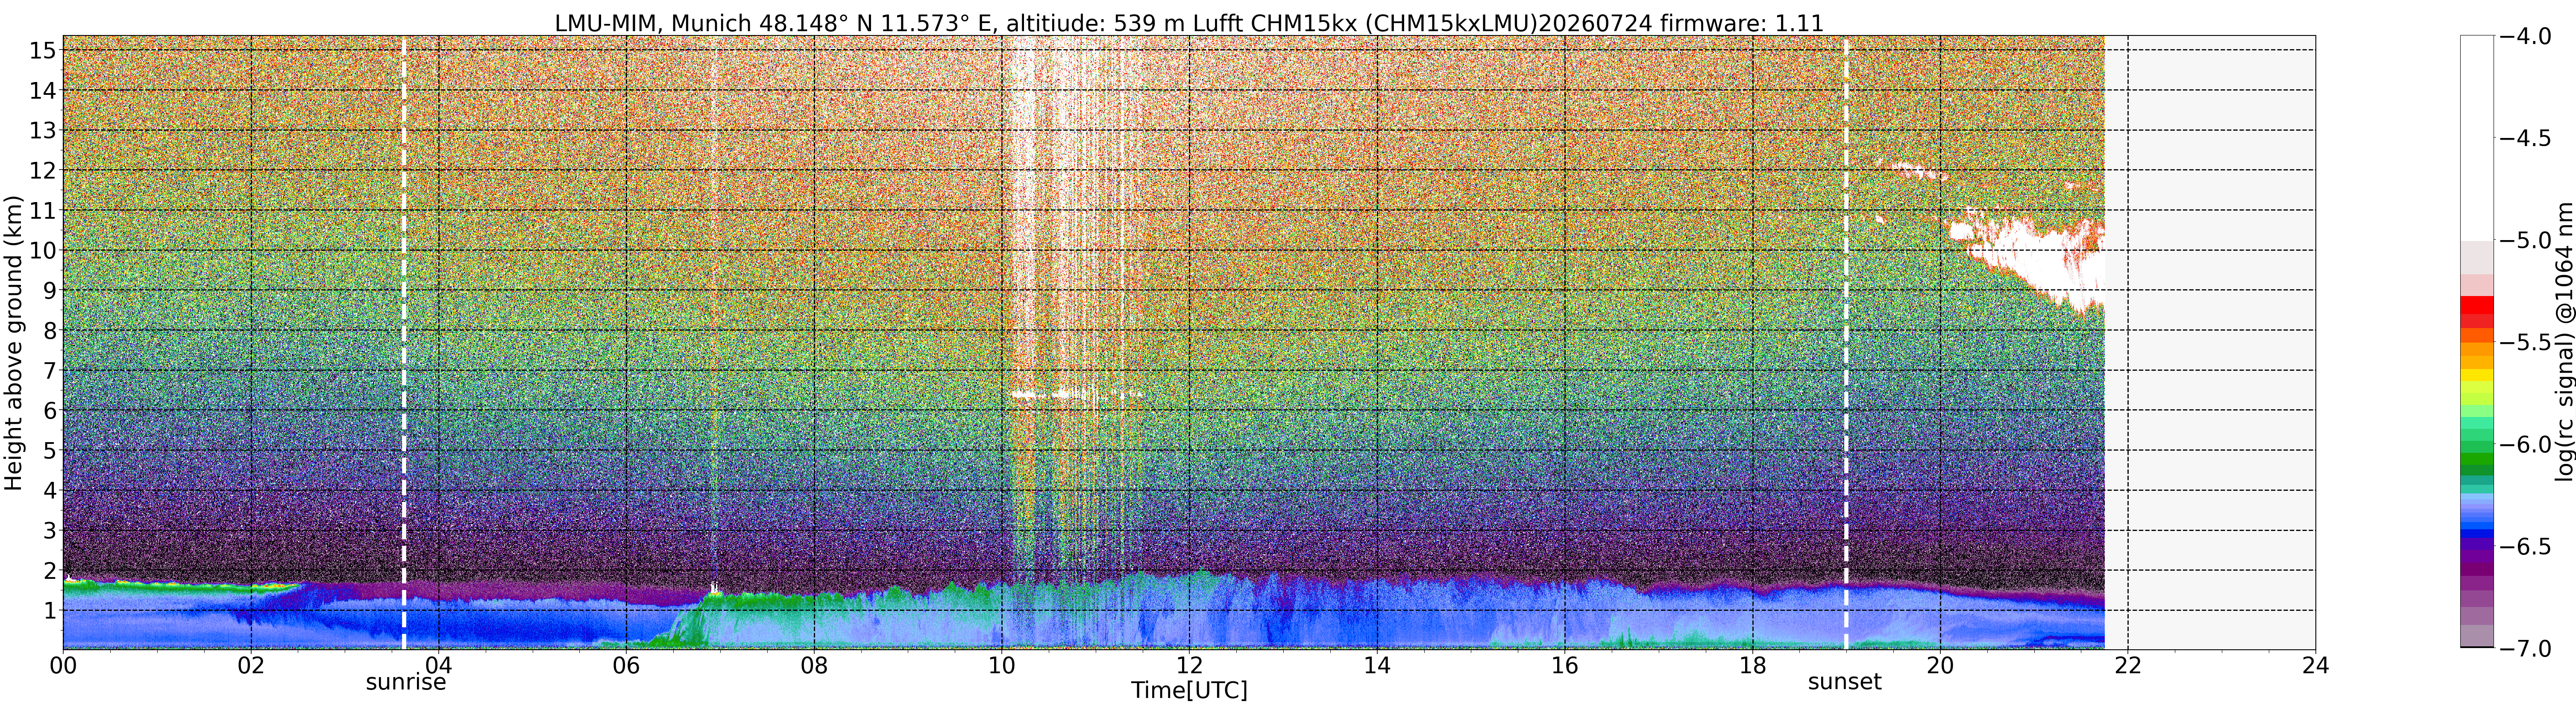Click the time axis tick "10"
This screenshot has height=704, width=2576.
pyautogui.click(x=1002, y=666)
